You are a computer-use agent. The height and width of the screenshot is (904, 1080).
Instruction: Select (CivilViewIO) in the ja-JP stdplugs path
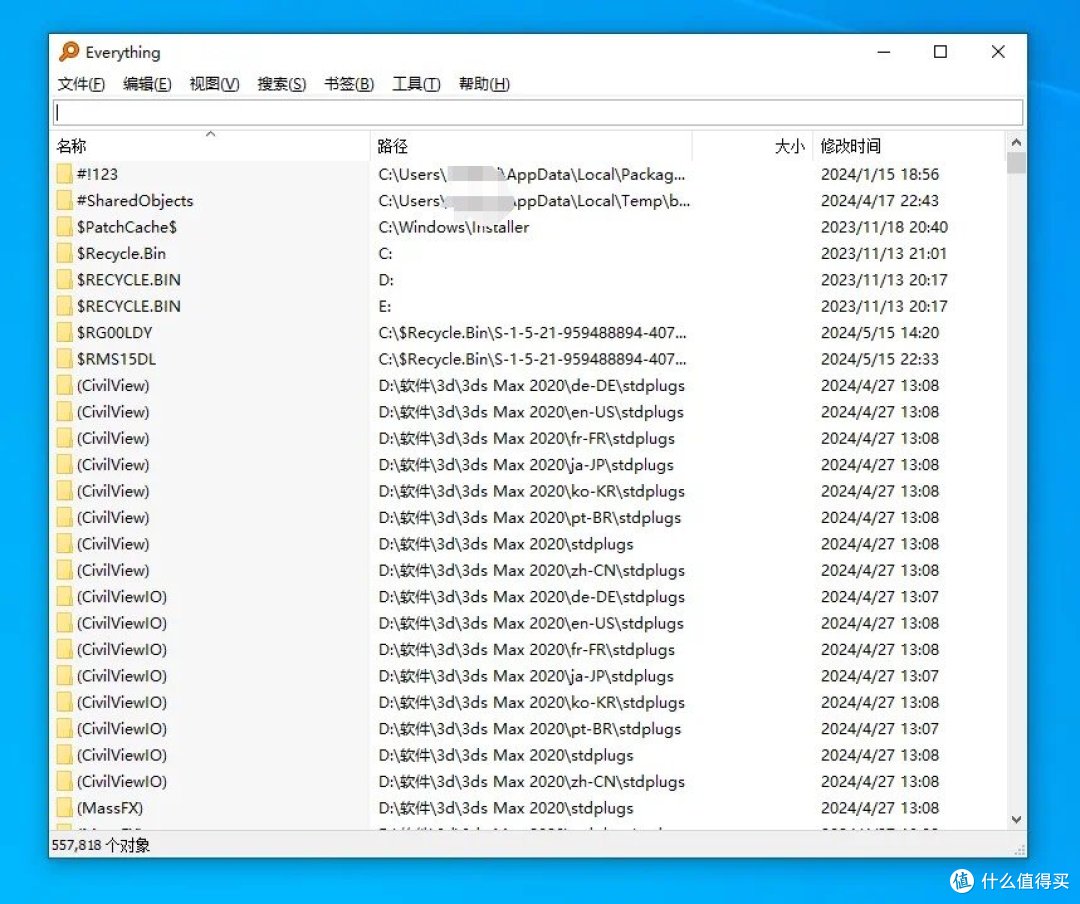(122, 676)
